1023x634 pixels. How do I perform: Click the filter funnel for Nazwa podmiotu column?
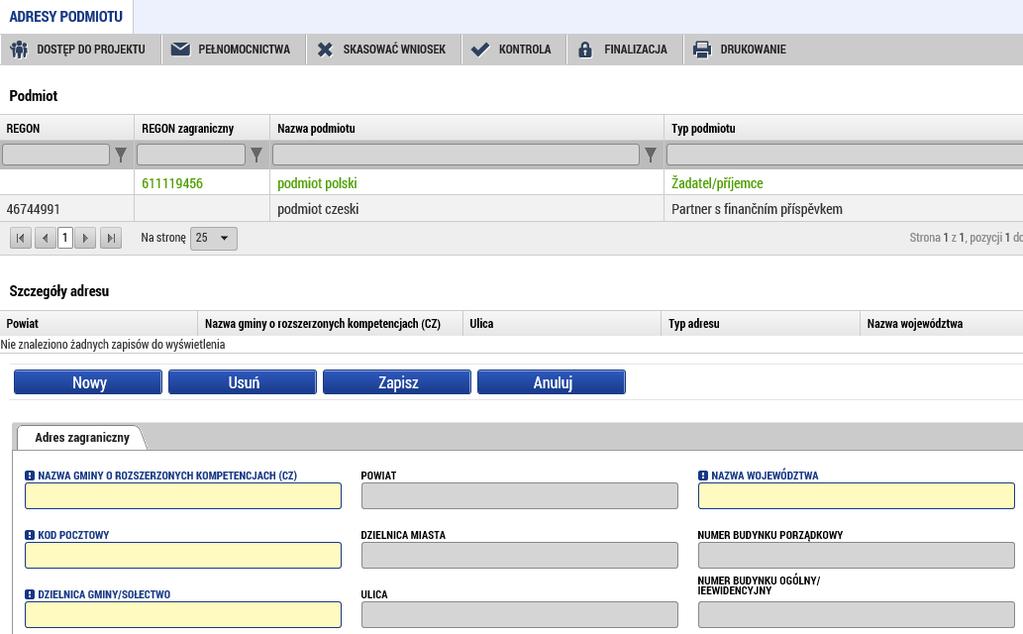pyautogui.click(x=650, y=155)
